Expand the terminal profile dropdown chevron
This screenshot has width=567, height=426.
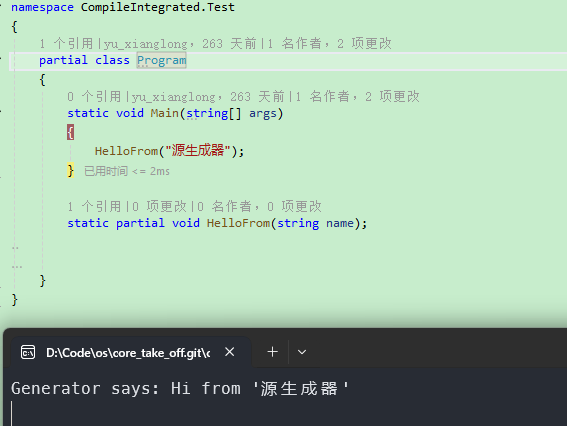pos(302,352)
